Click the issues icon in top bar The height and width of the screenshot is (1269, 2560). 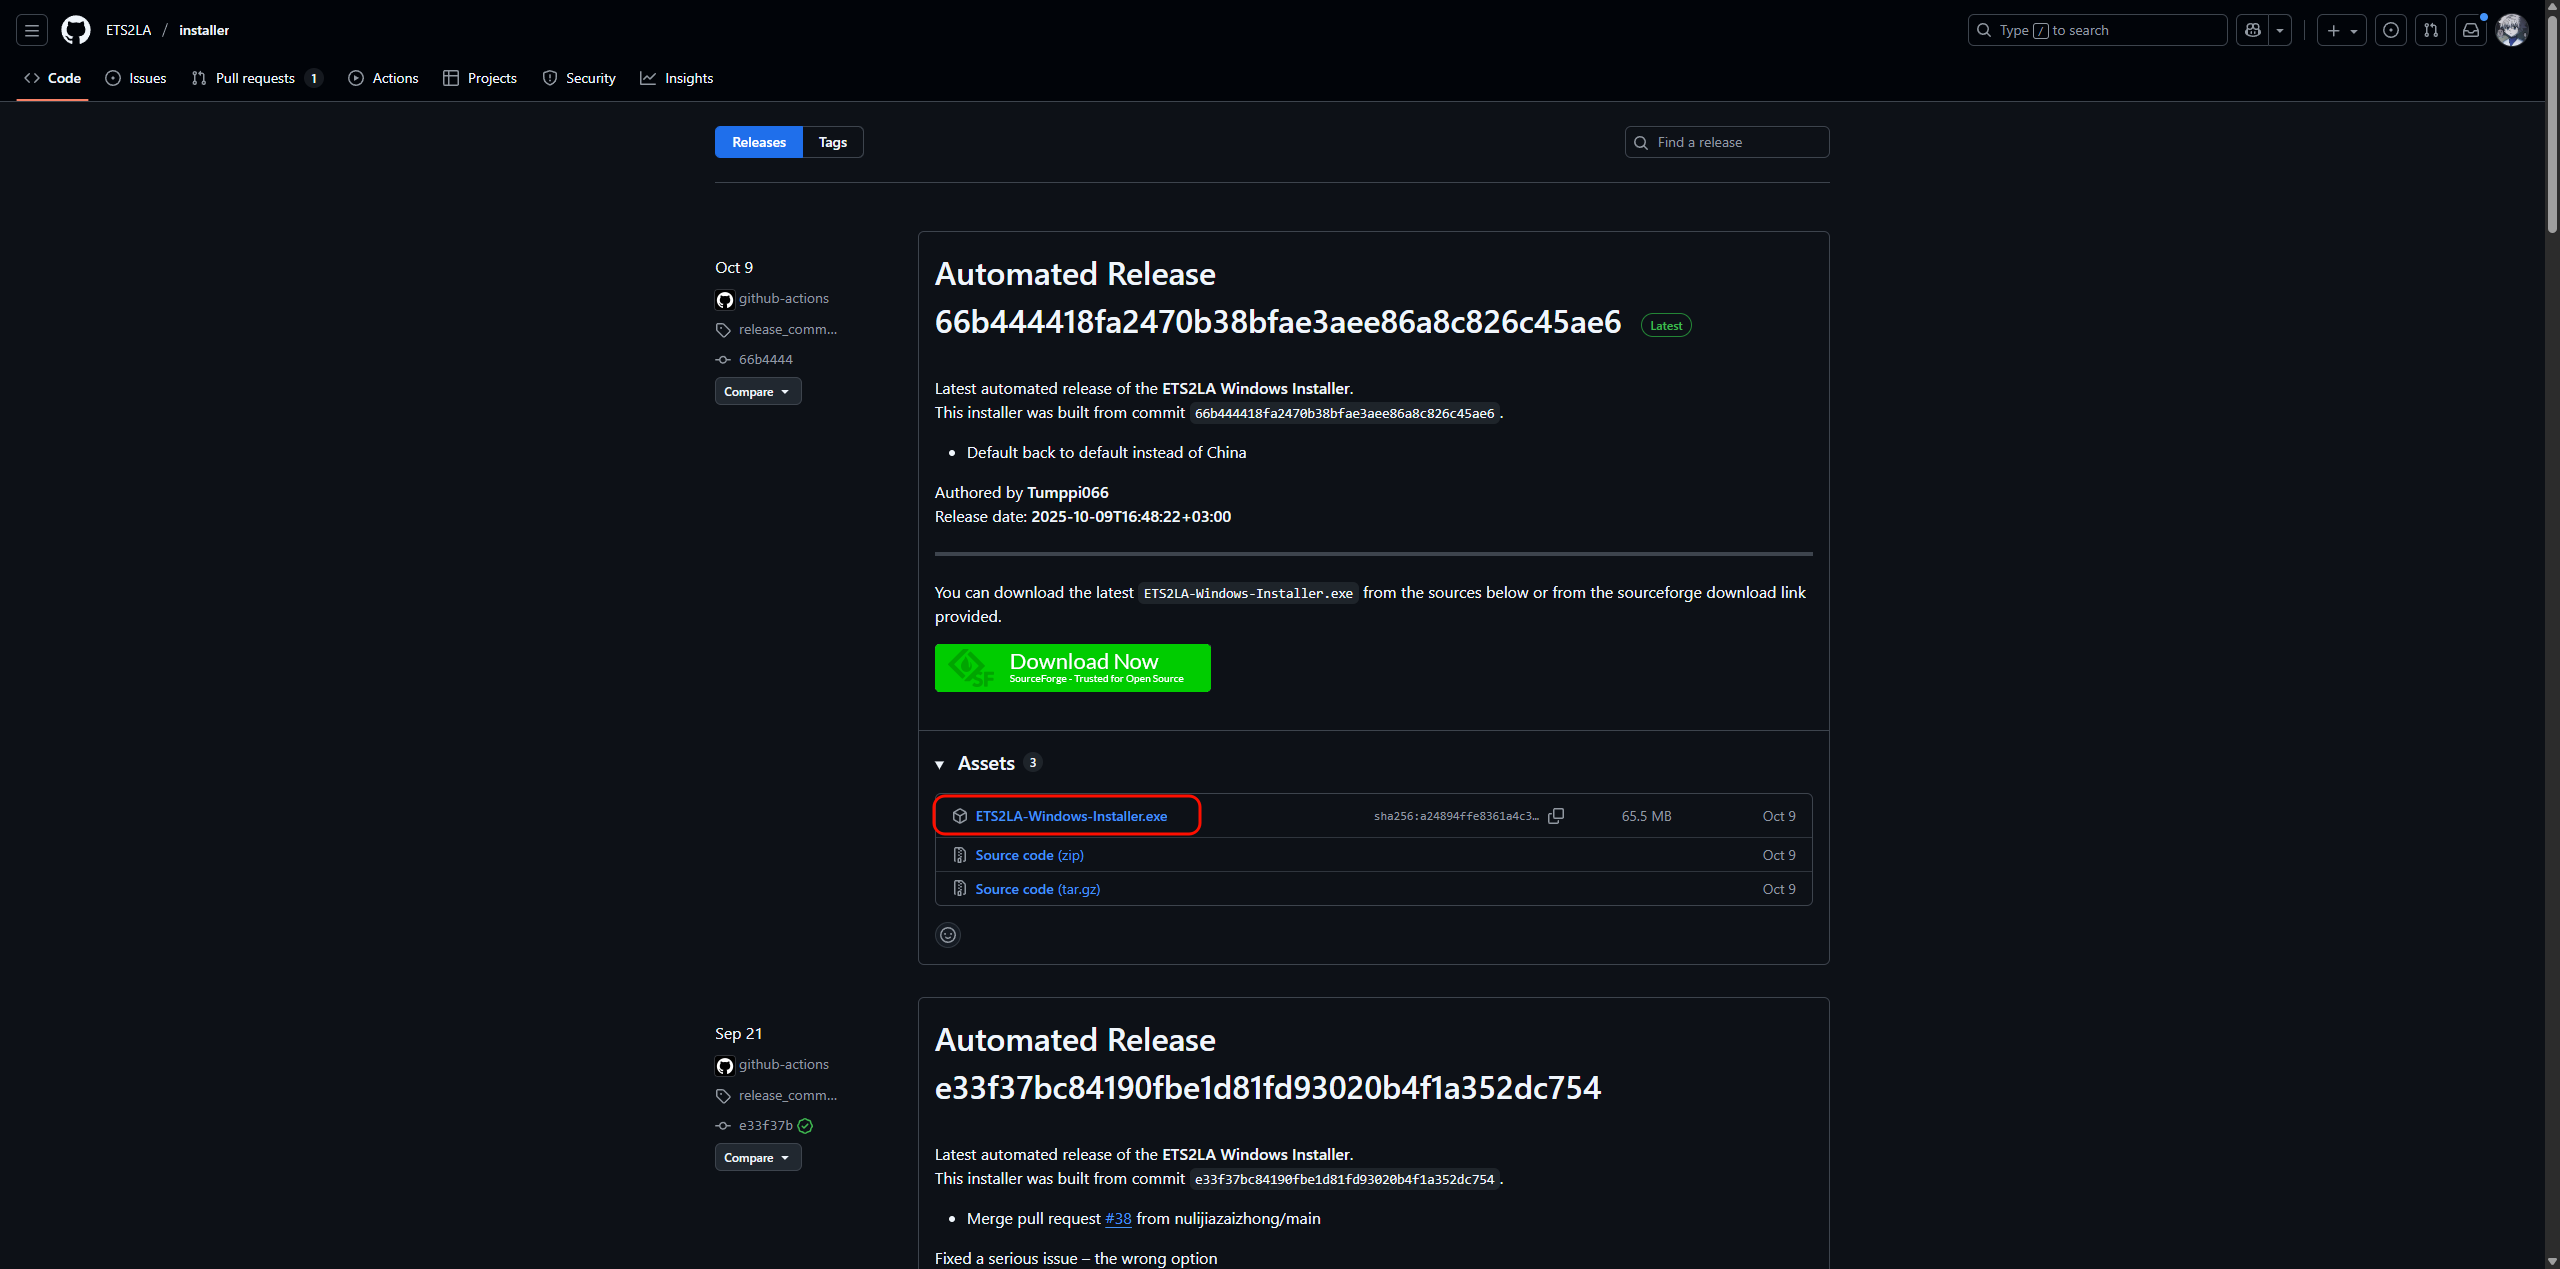(x=2391, y=30)
